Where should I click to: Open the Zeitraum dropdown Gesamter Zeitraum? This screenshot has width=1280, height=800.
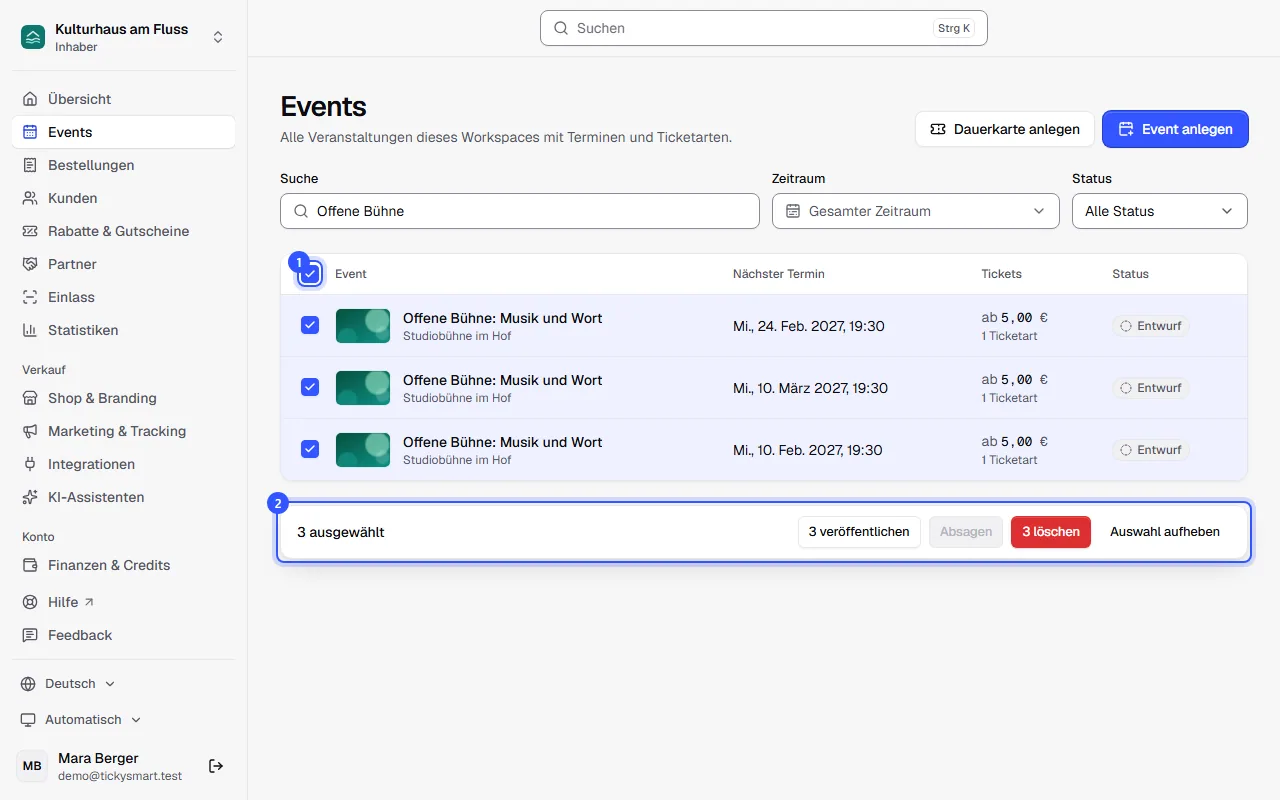(x=916, y=211)
